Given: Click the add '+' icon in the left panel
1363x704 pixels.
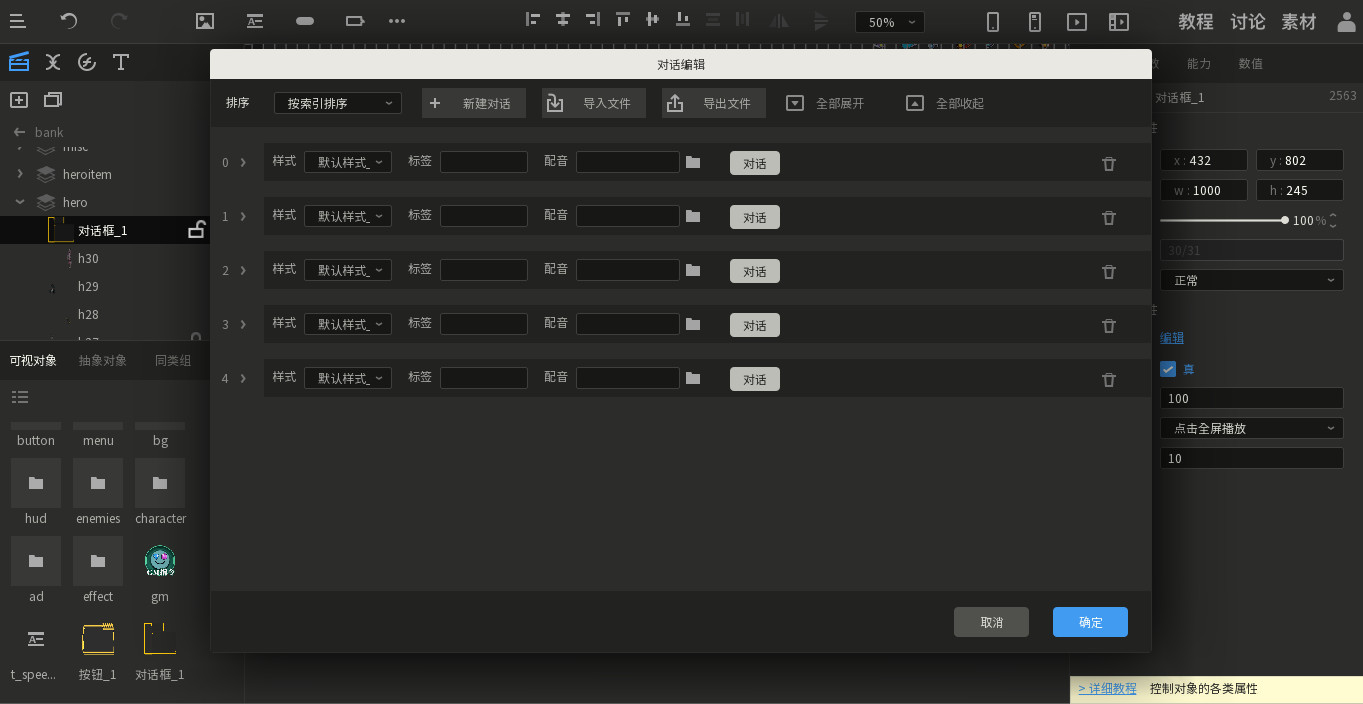Looking at the screenshot, I should click(18, 100).
